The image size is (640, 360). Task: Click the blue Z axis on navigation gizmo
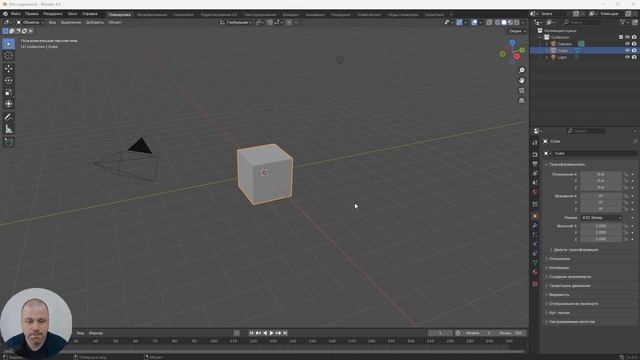click(512, 42)
